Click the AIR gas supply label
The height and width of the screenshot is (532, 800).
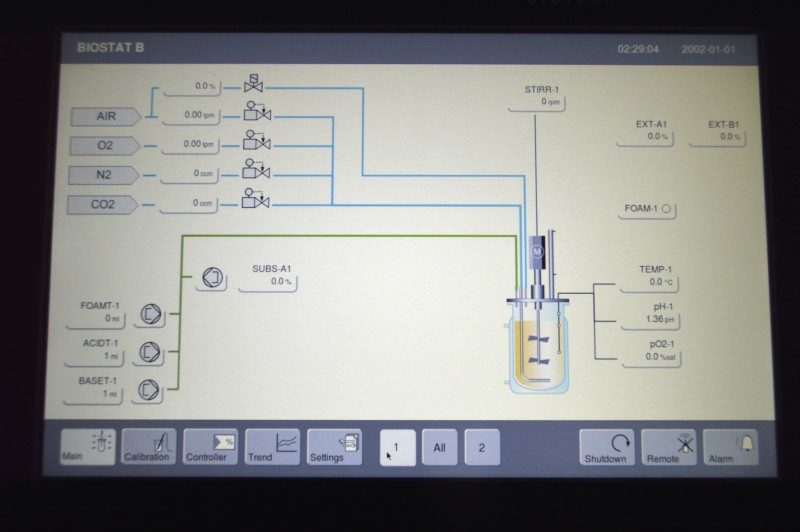(x=106, y=116)
